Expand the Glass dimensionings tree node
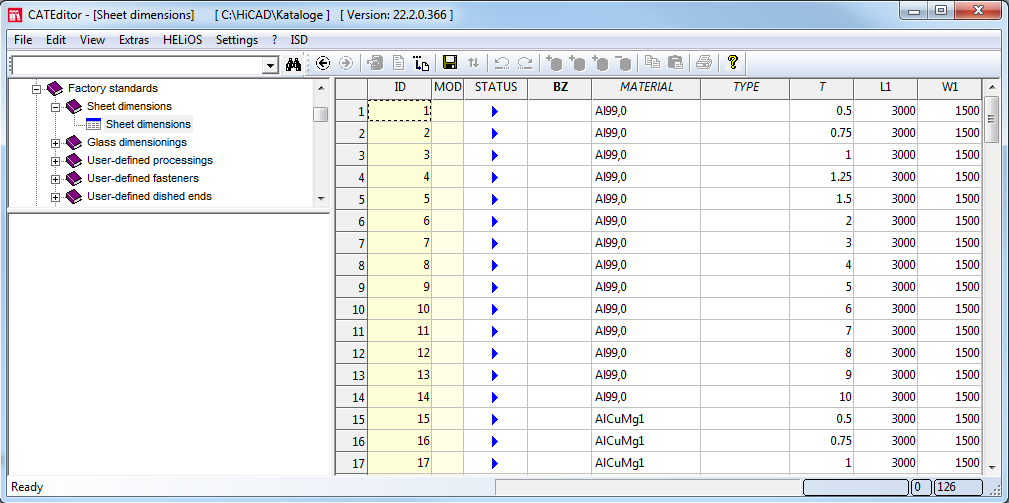 [x=56, y=143]
